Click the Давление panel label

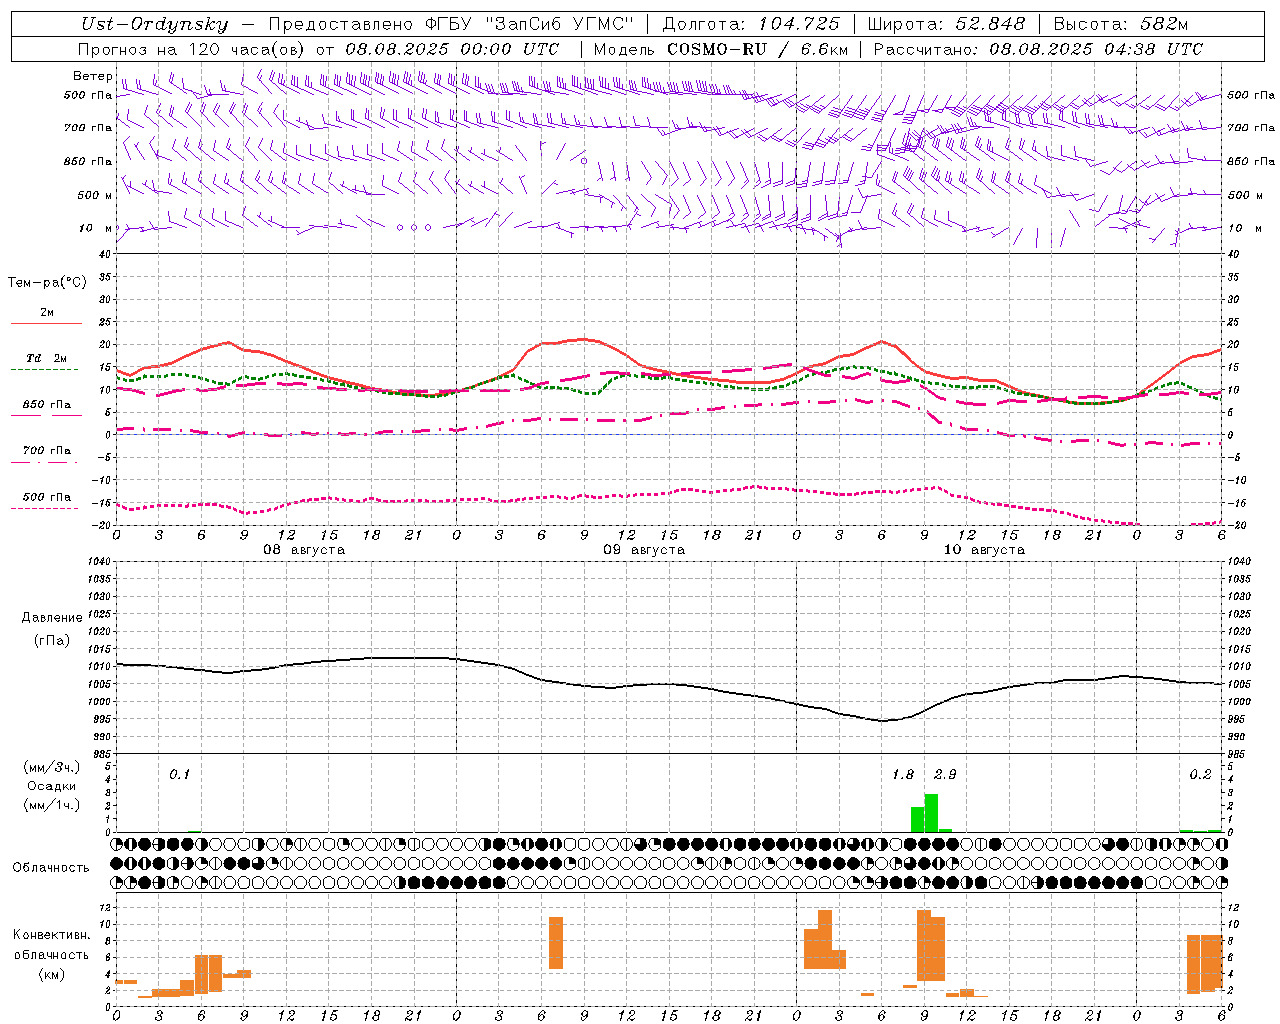click(x=52, y=618)
